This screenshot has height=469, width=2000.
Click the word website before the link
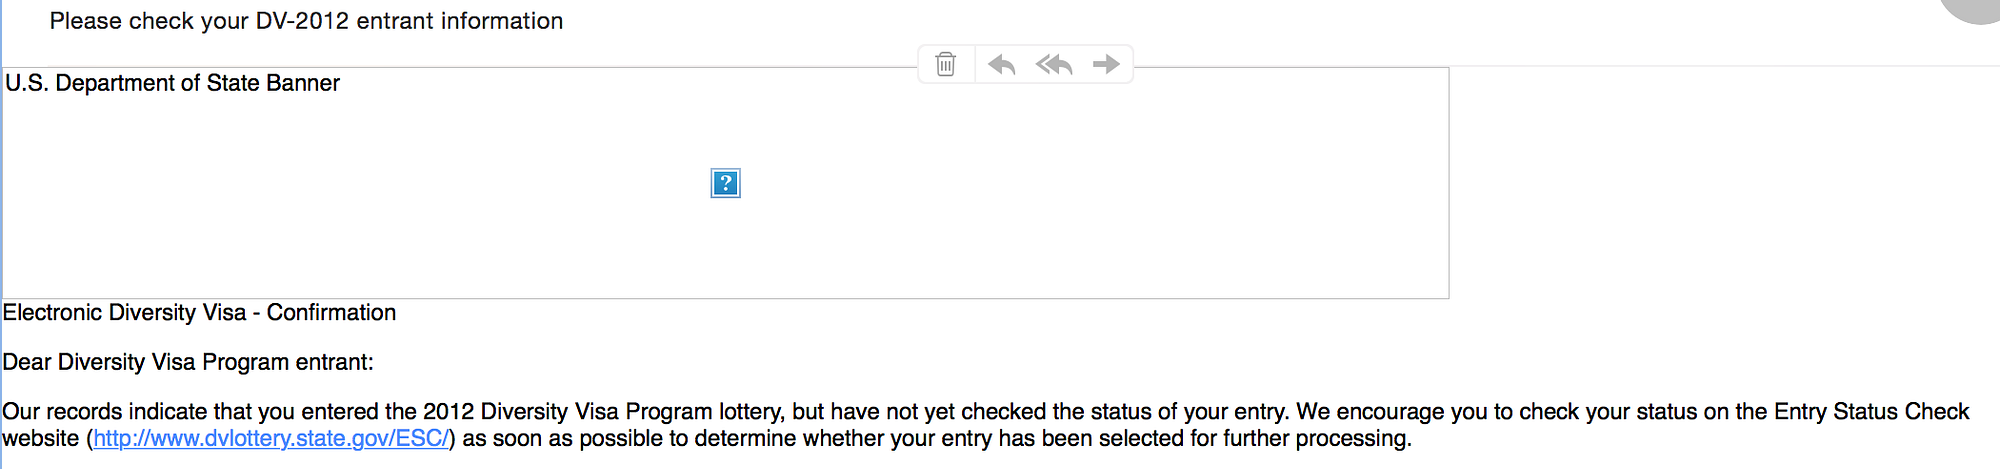(40, 438)
